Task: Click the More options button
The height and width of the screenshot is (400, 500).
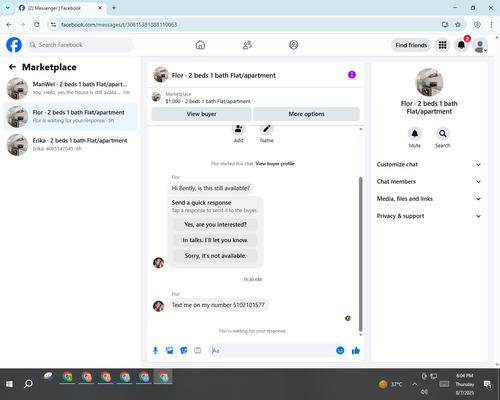Action: [x=306, y=114]
